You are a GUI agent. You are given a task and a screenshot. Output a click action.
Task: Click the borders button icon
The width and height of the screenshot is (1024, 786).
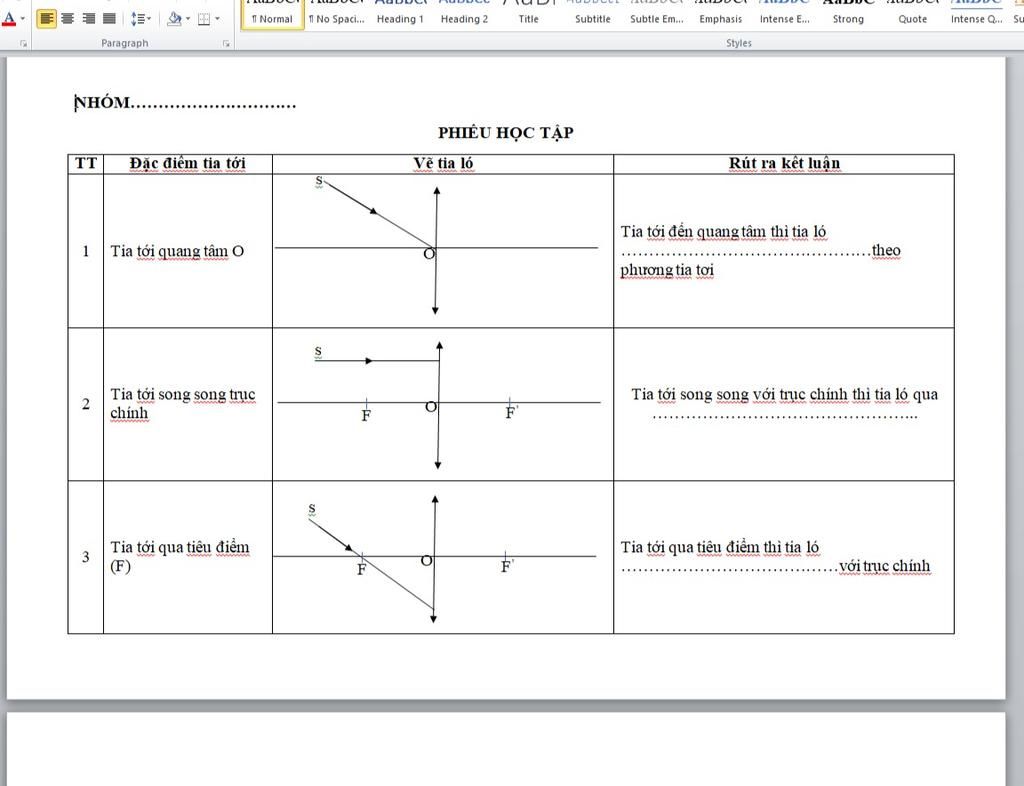(x=204, y=19)
